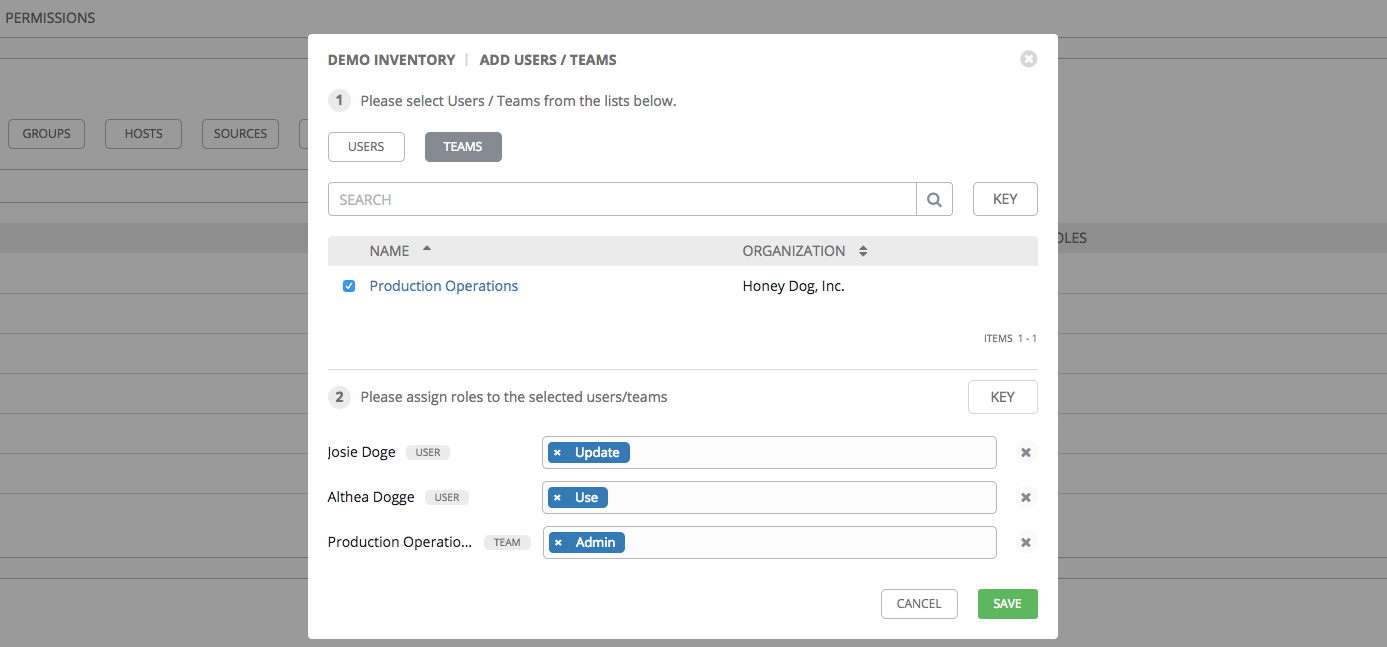Image resolution: width=1387 pixels, height=647 pixels.
Task: Click the Organization column header
Action: [x=794, y=251]
